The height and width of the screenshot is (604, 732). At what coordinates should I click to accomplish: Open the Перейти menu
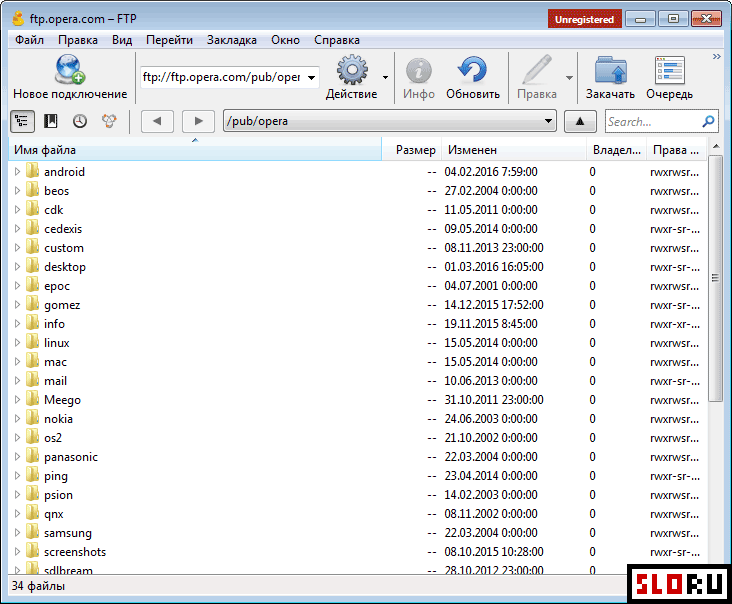click(169, 40)
